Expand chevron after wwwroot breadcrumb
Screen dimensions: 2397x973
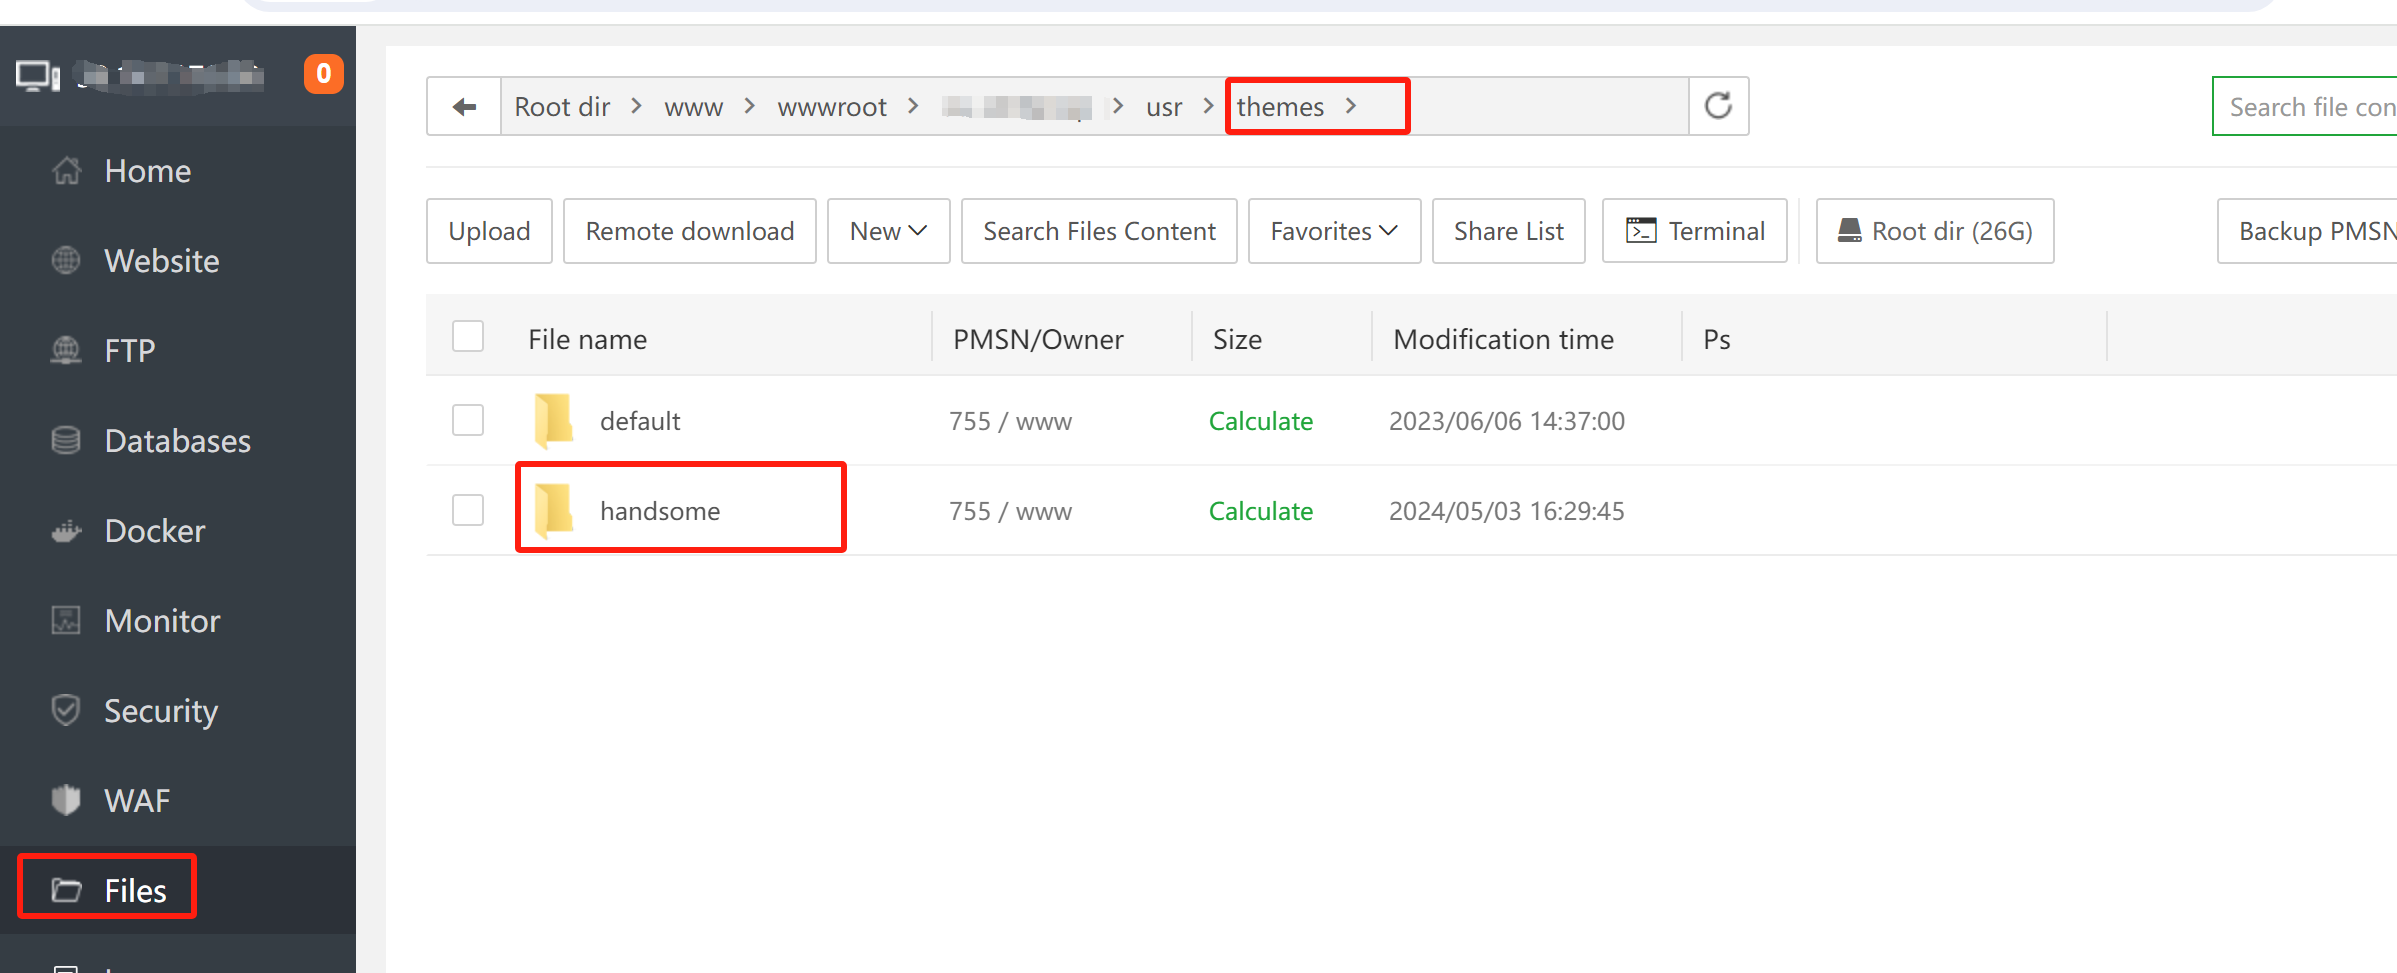[913, 106]
